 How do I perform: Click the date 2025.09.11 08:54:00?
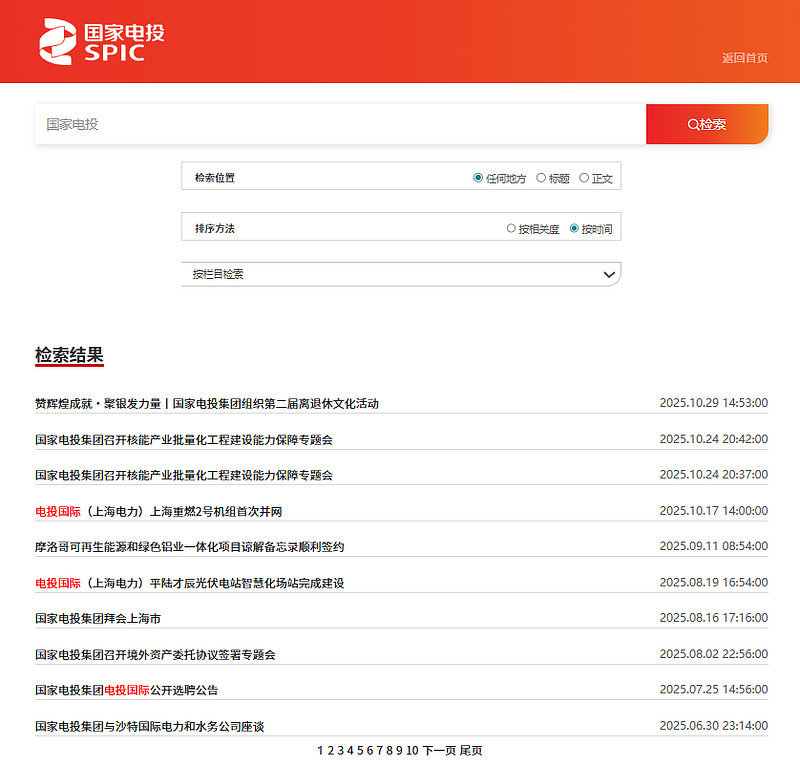(714, 546)
